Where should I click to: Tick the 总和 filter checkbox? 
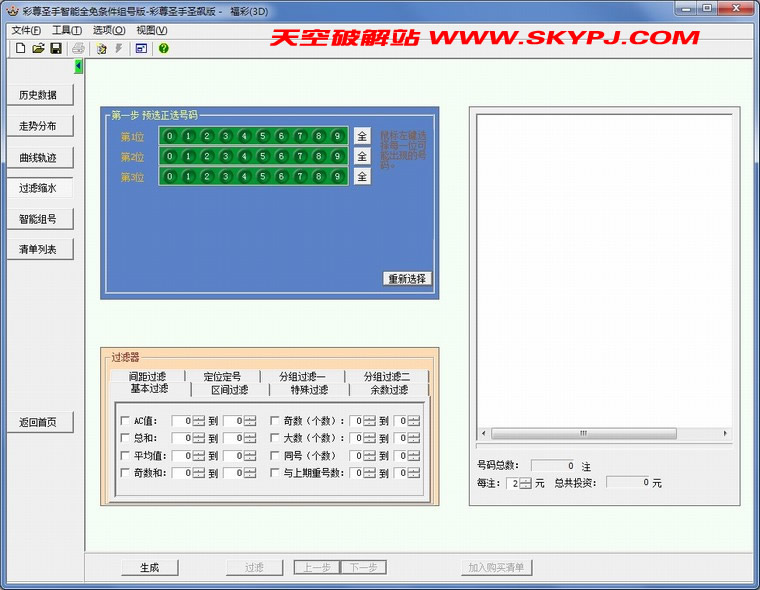(x=125, y=438)
